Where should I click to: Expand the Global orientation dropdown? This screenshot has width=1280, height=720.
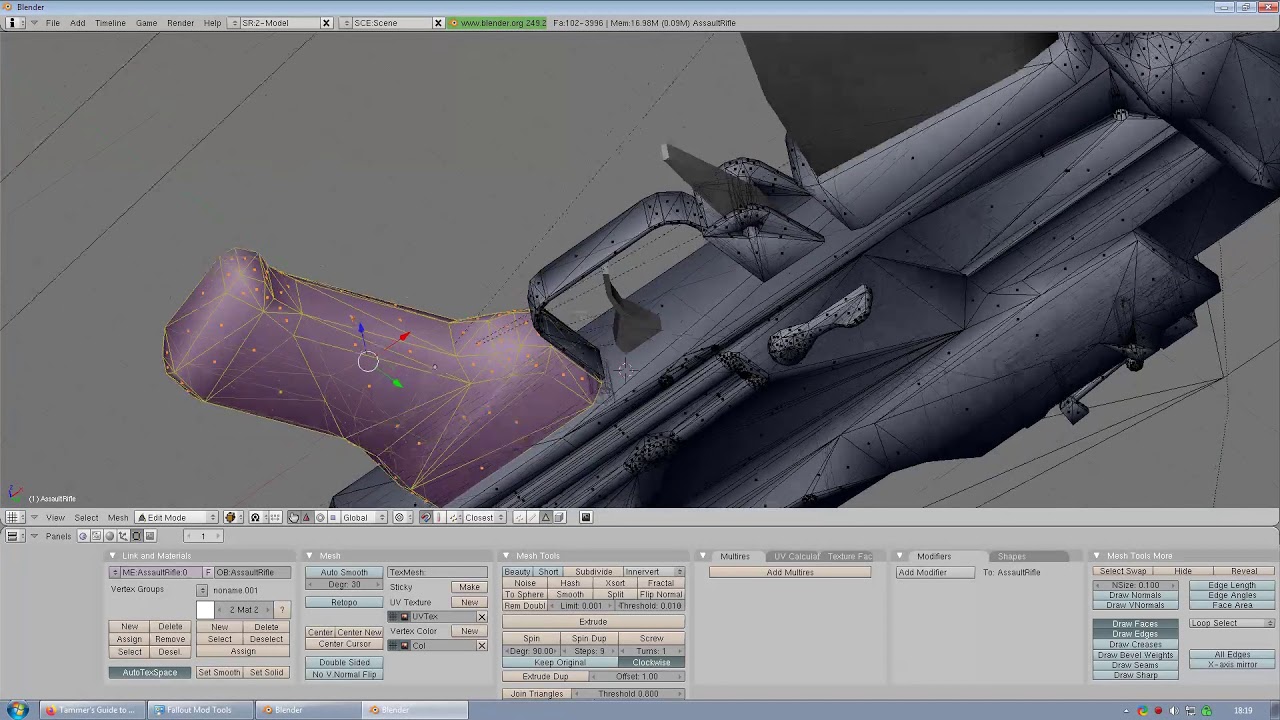[x=364, y=517]
